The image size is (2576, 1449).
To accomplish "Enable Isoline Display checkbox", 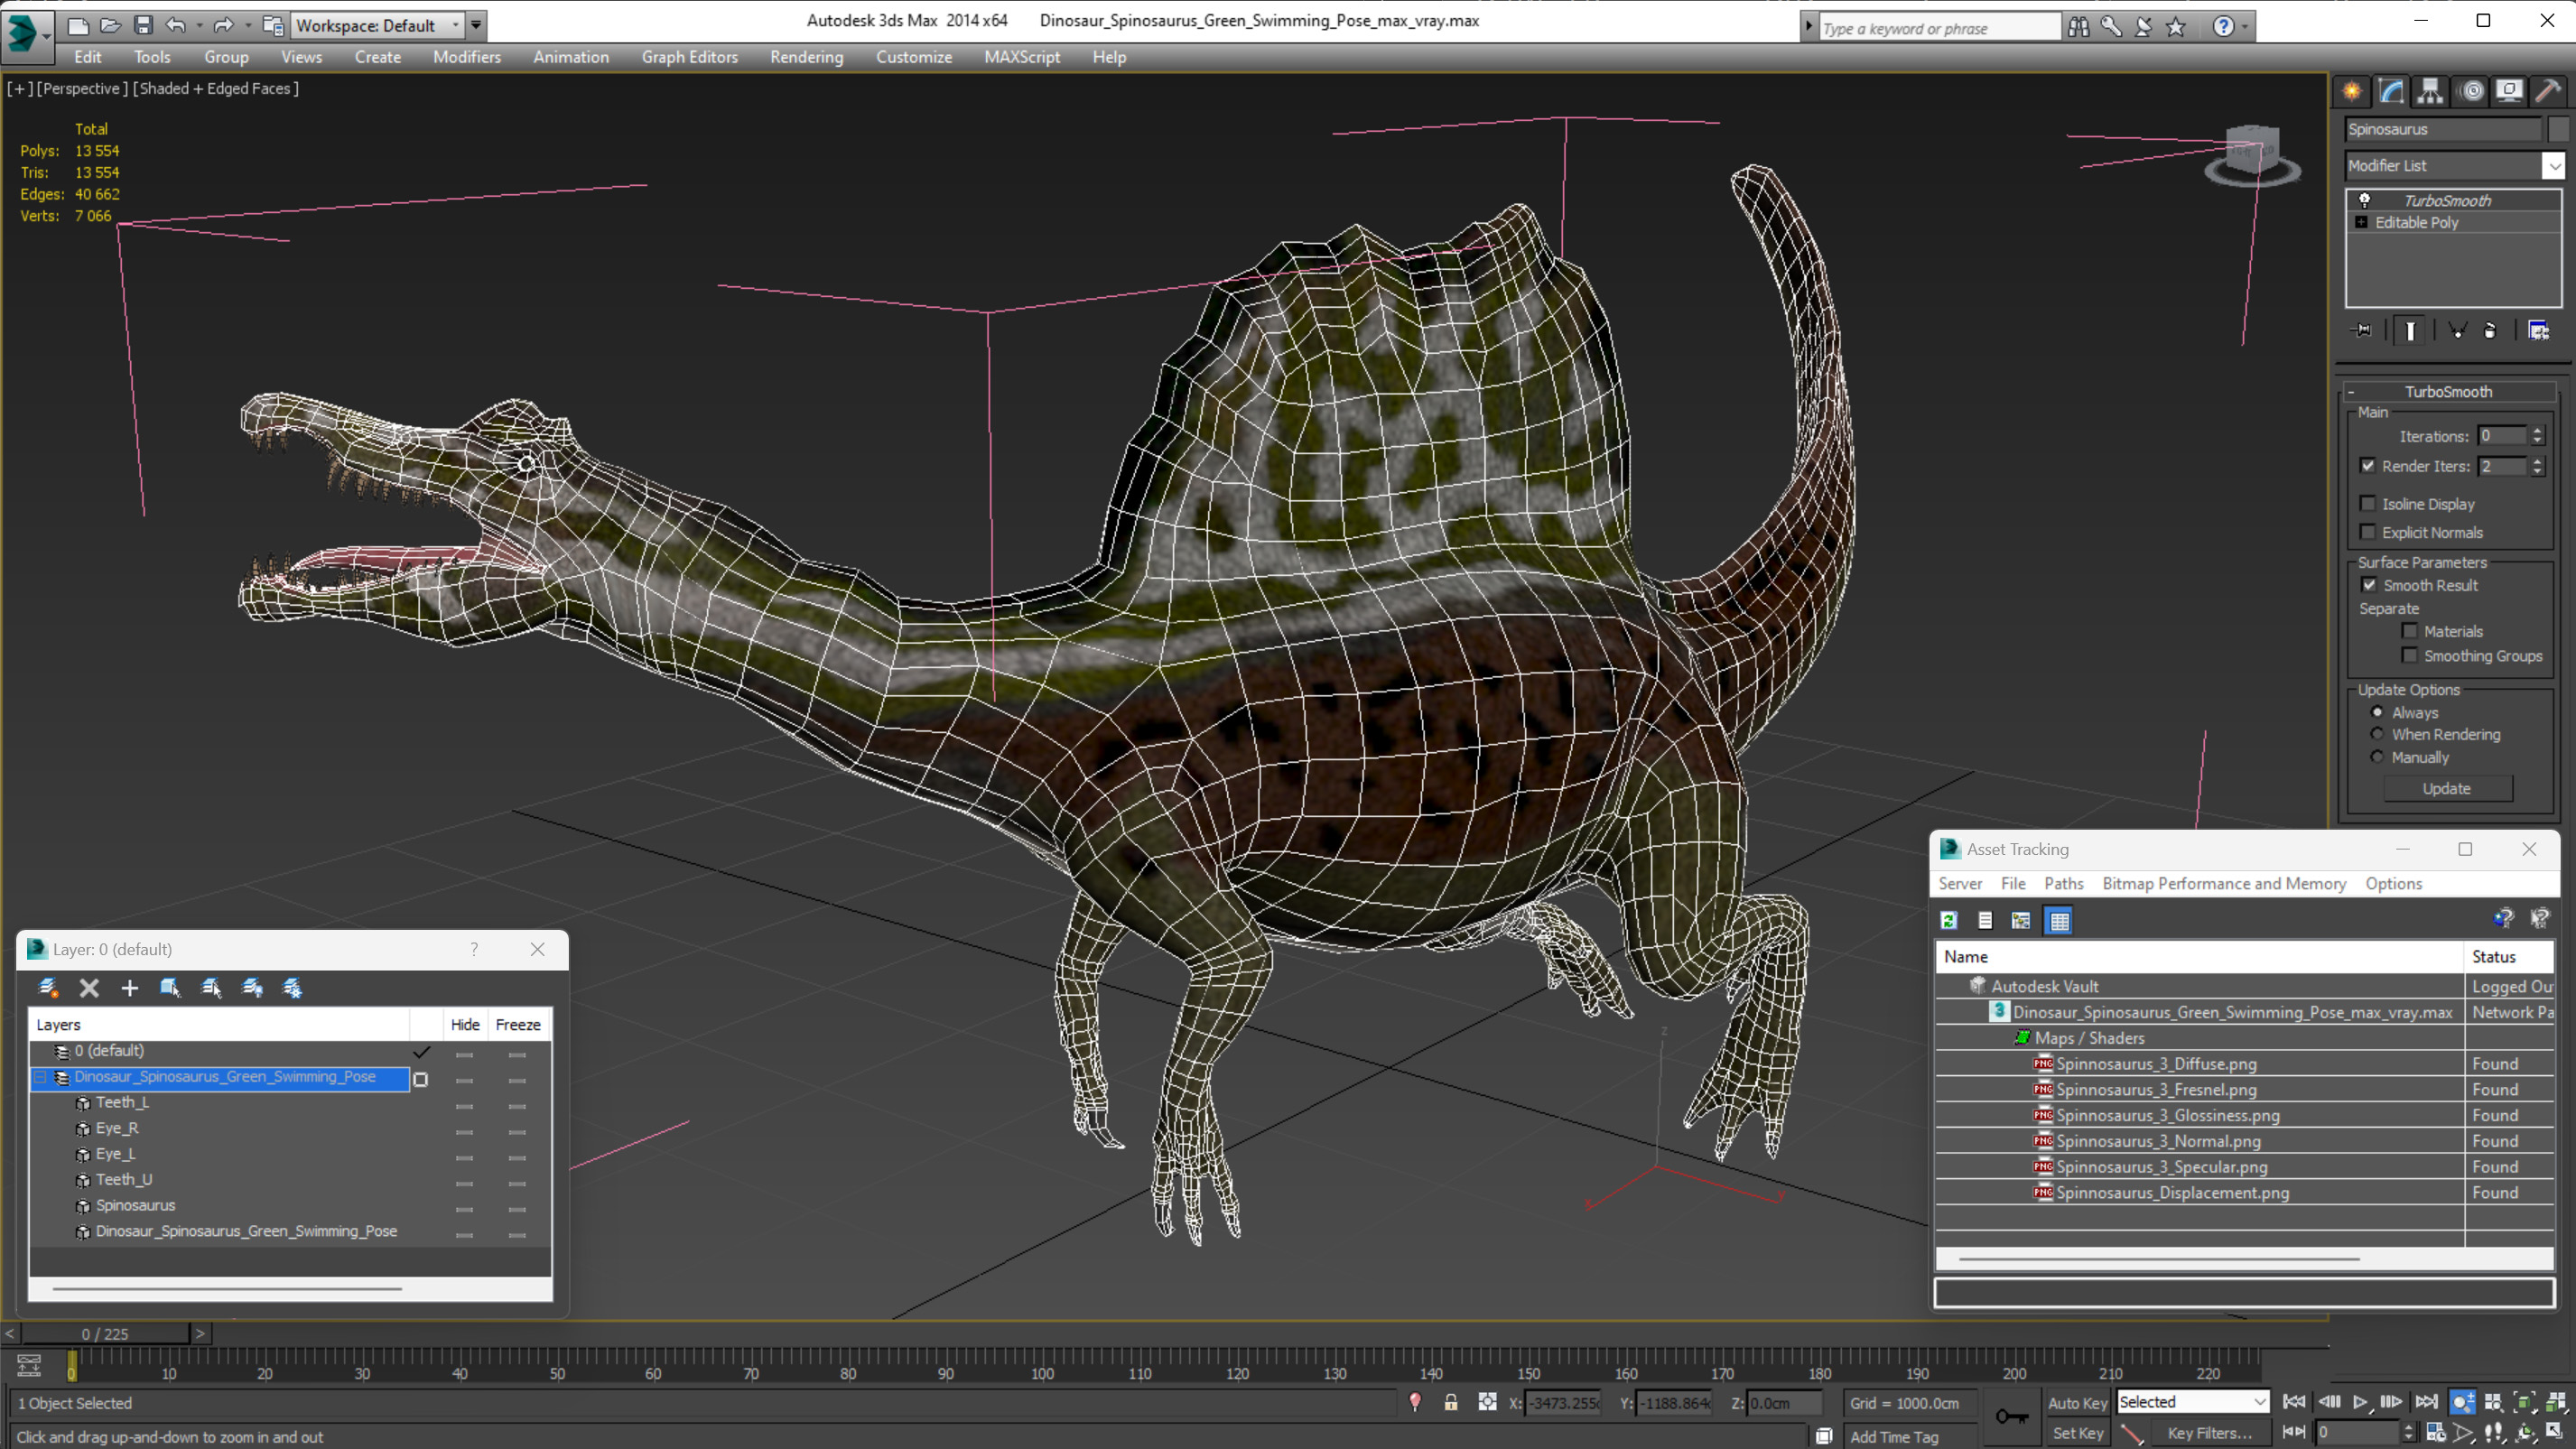I will (2367, 504).
